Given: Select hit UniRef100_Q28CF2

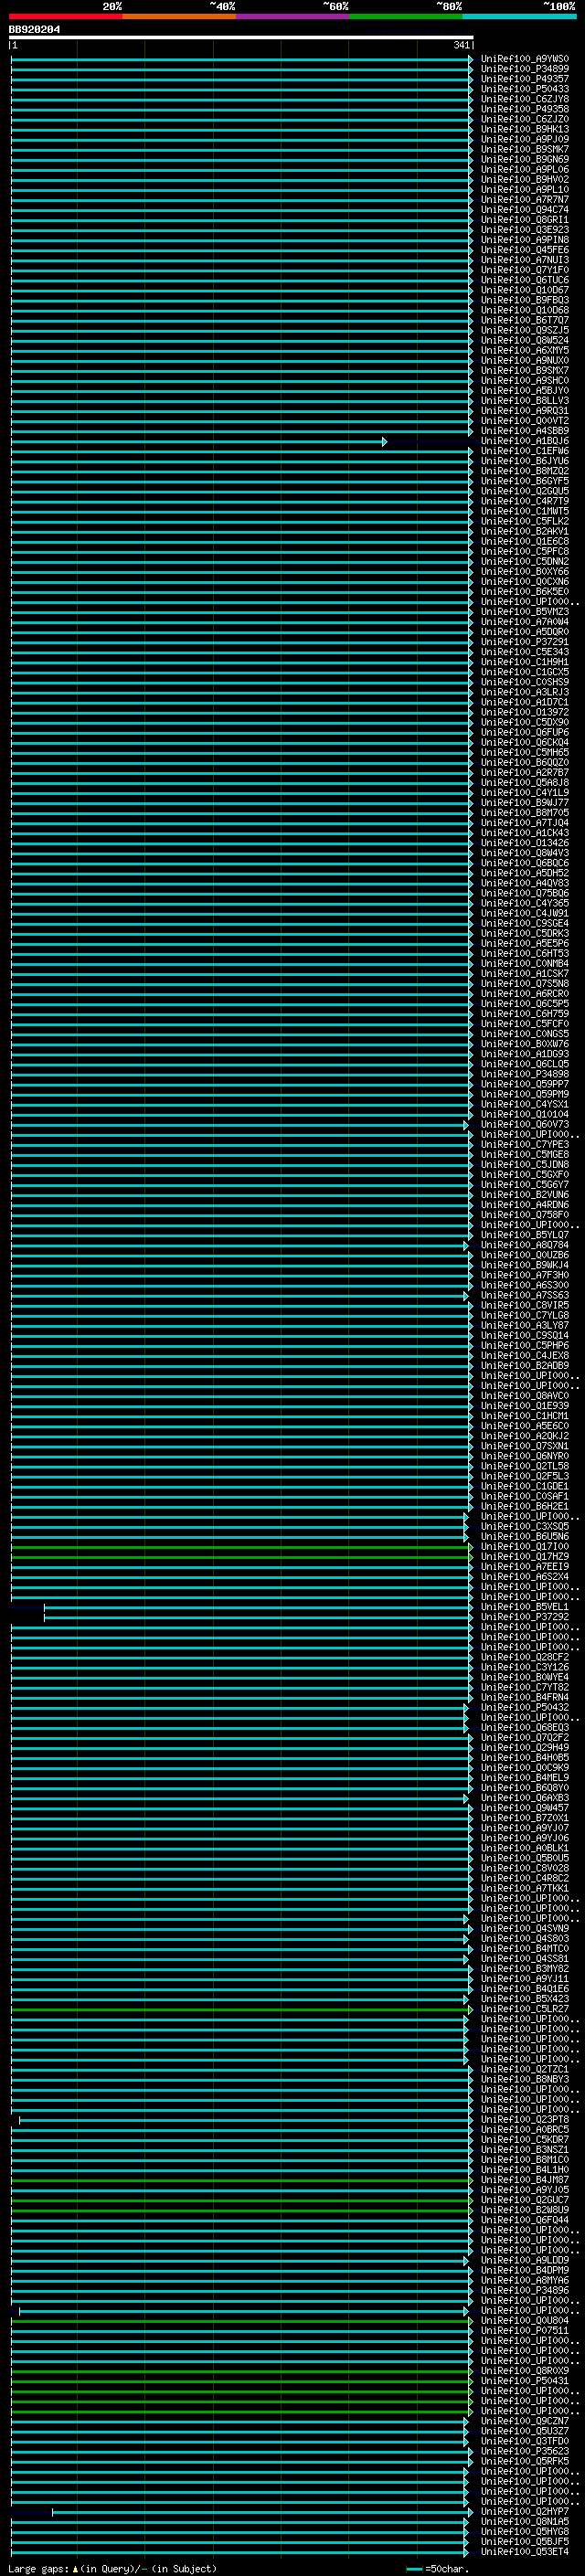Looking at the screenshot, I should click(x=524, y=1657).
